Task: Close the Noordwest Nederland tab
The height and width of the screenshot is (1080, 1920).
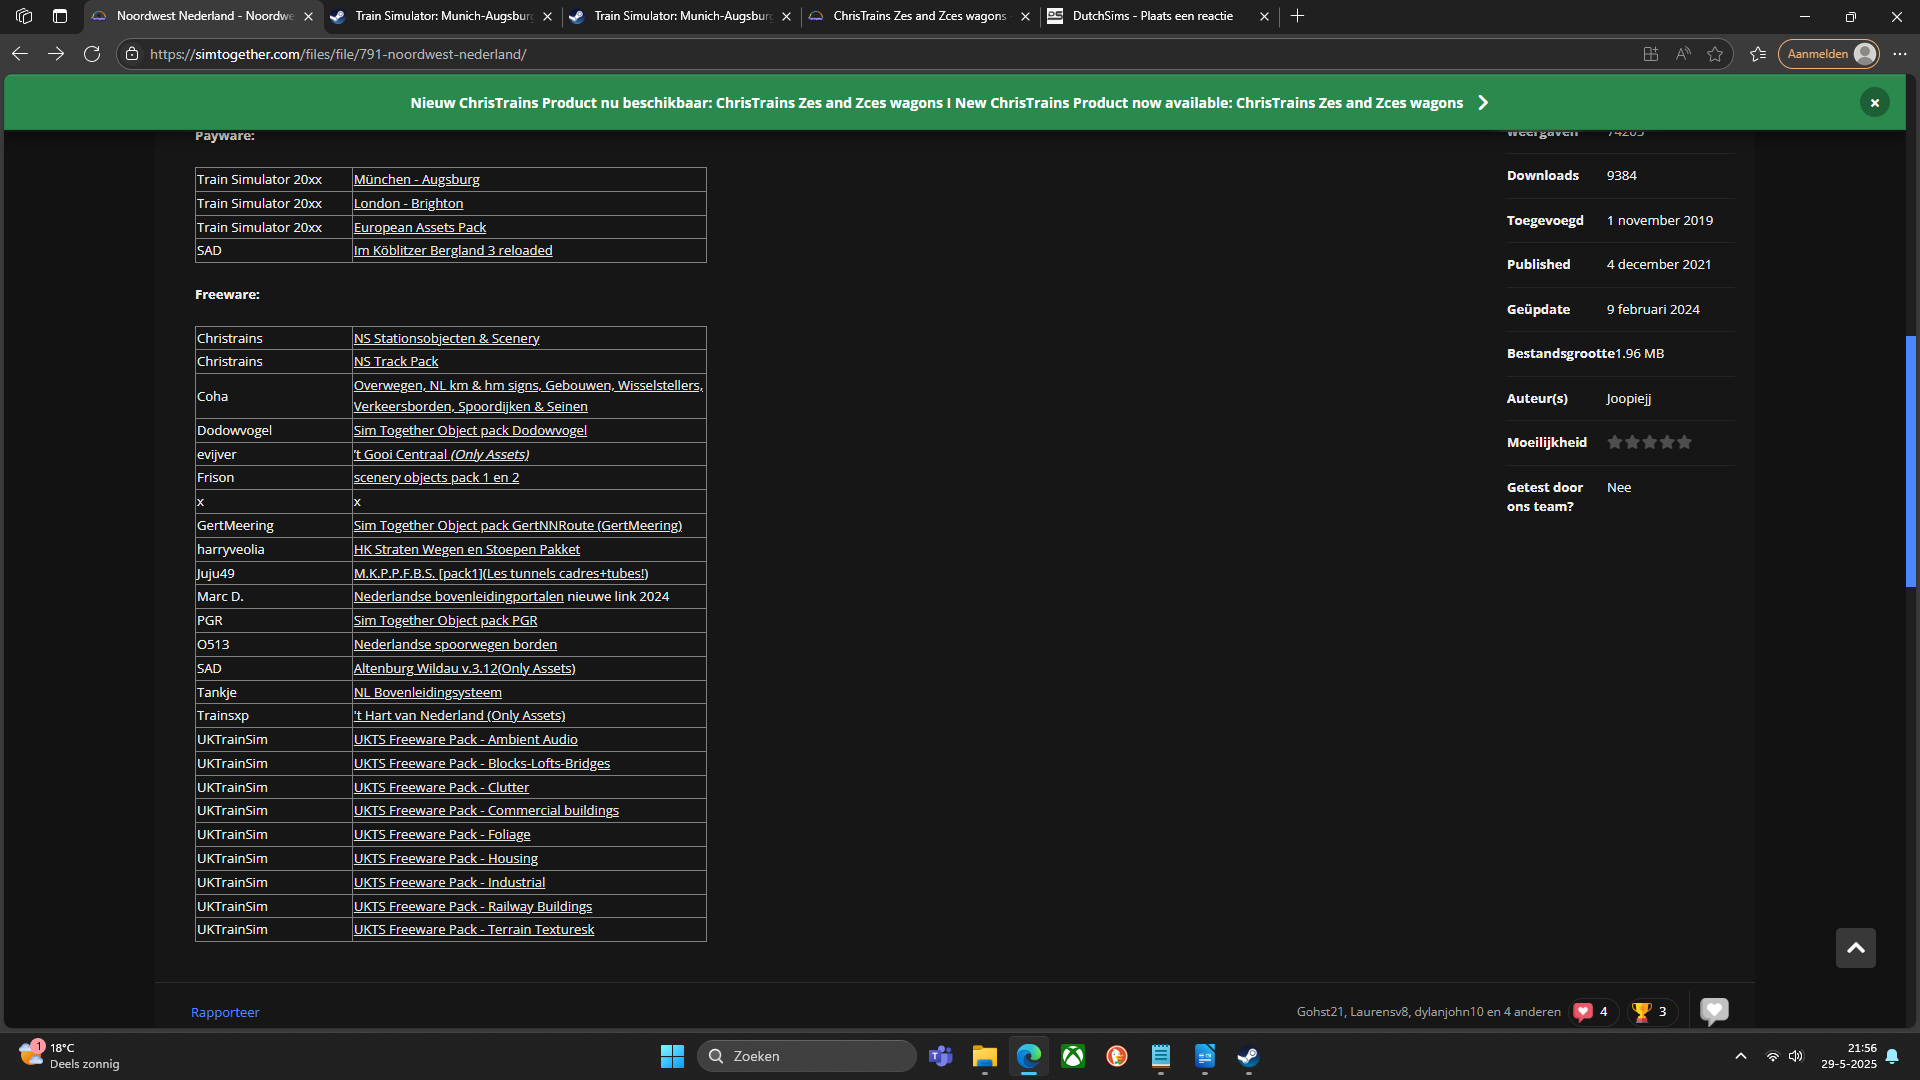Action: pyautogui.click(x=308, y=16)
